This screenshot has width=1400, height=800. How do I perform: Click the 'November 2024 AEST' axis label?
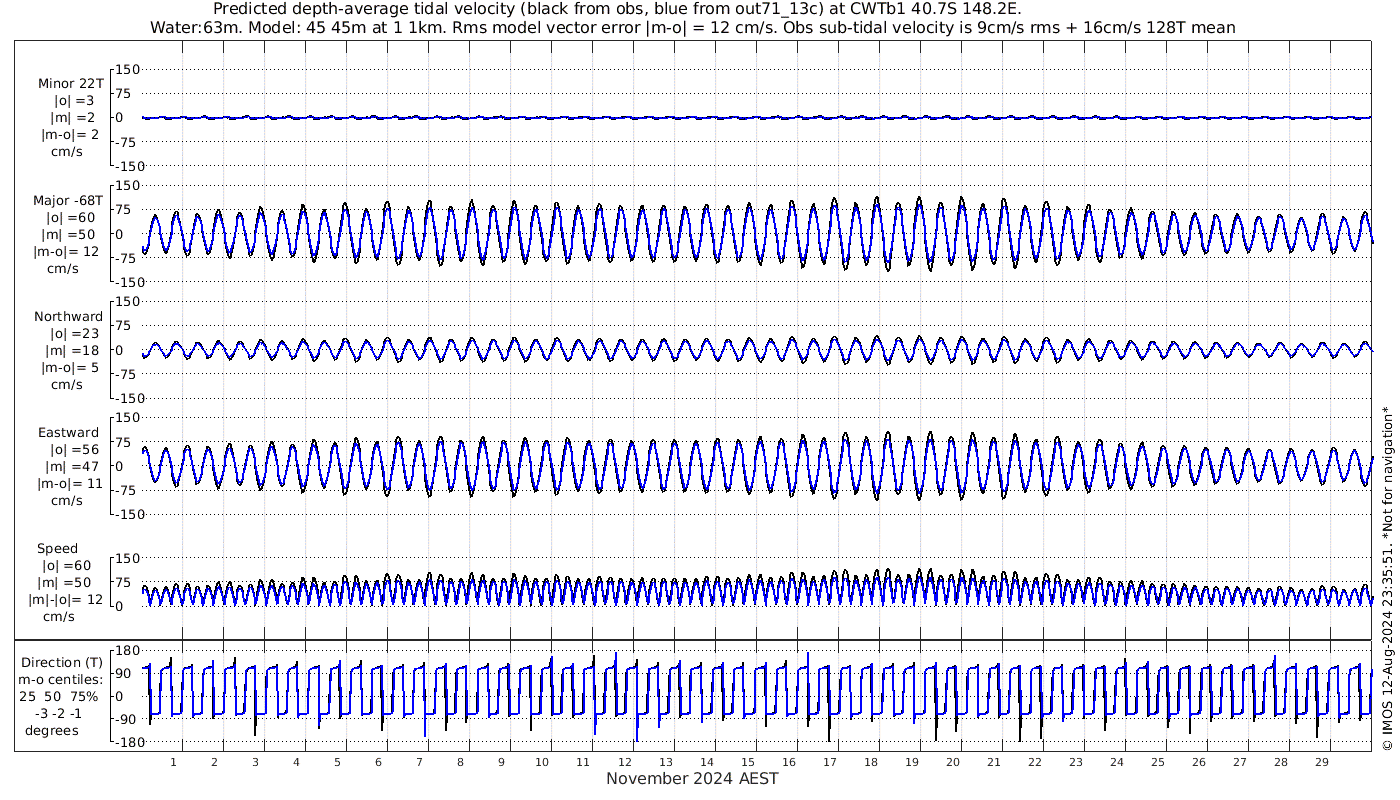692,778
